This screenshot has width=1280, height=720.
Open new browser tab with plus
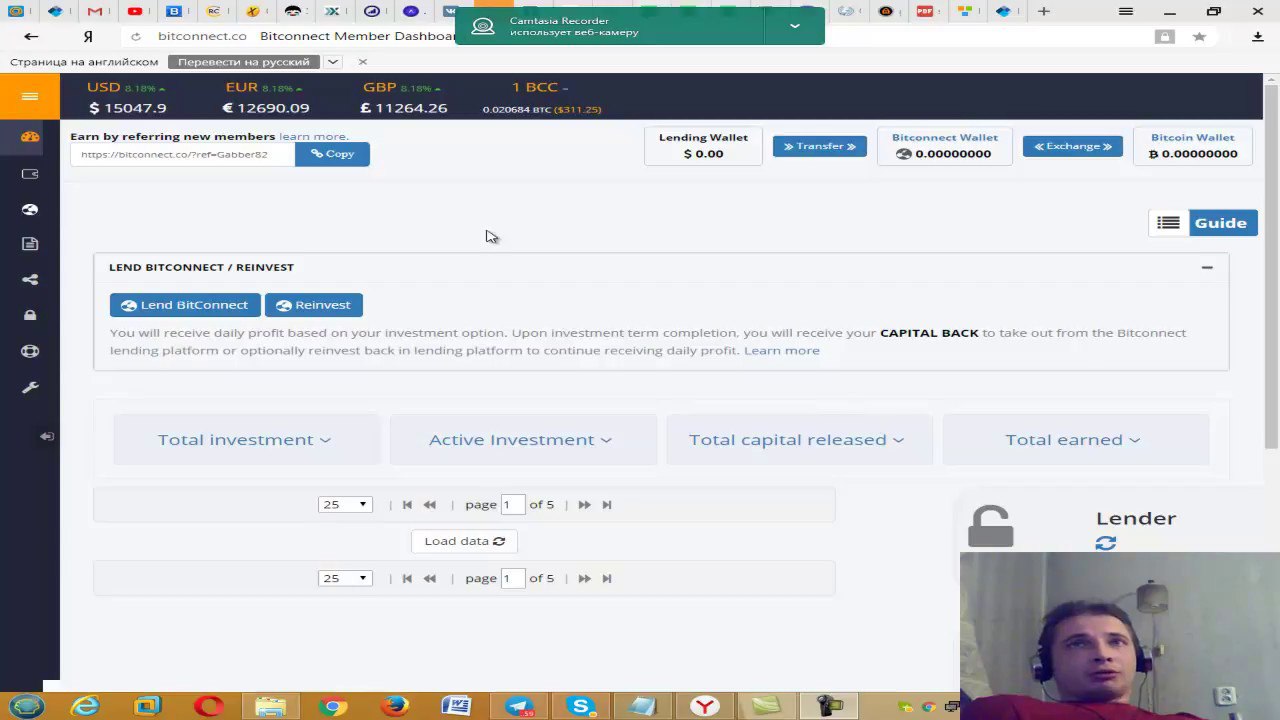point(1044,11)
